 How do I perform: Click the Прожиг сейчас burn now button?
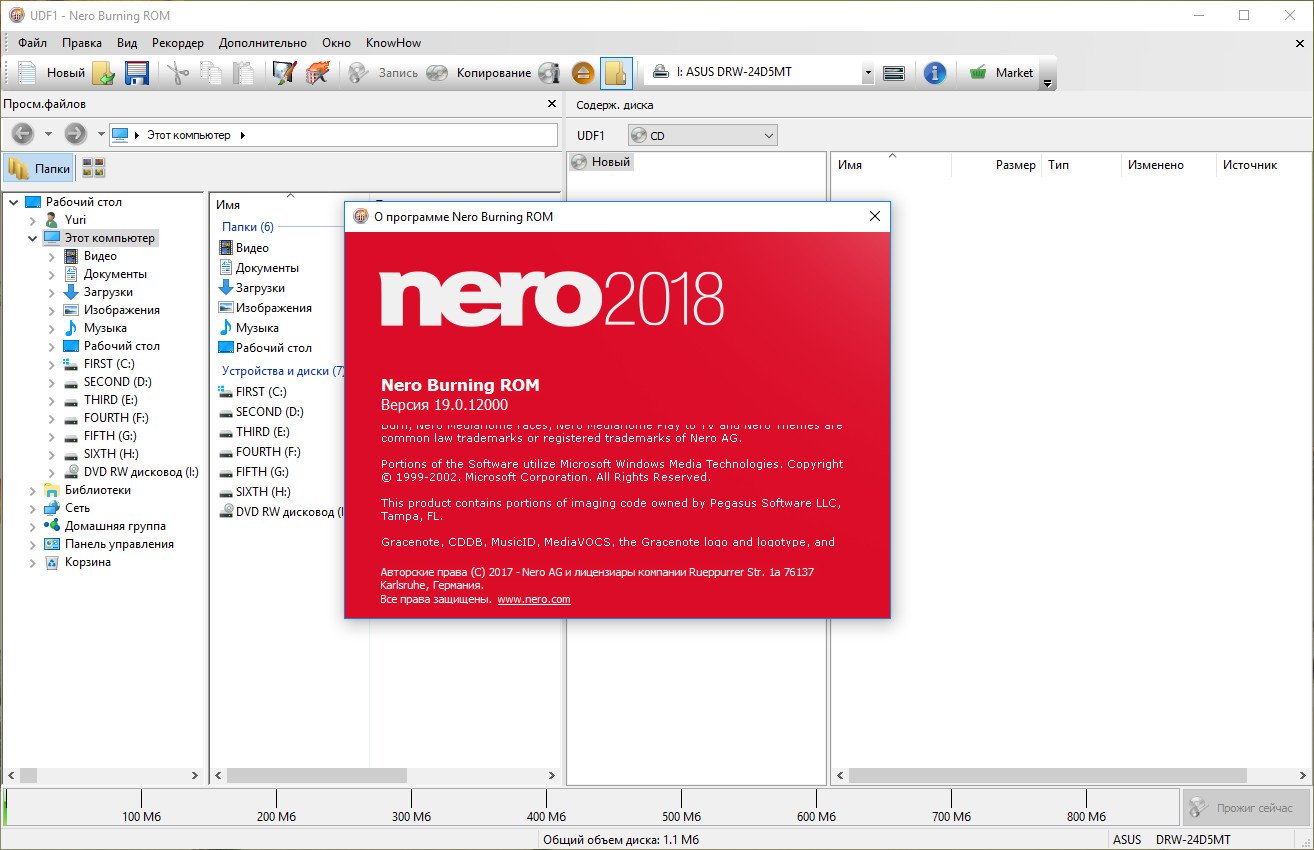point(1244,808)
